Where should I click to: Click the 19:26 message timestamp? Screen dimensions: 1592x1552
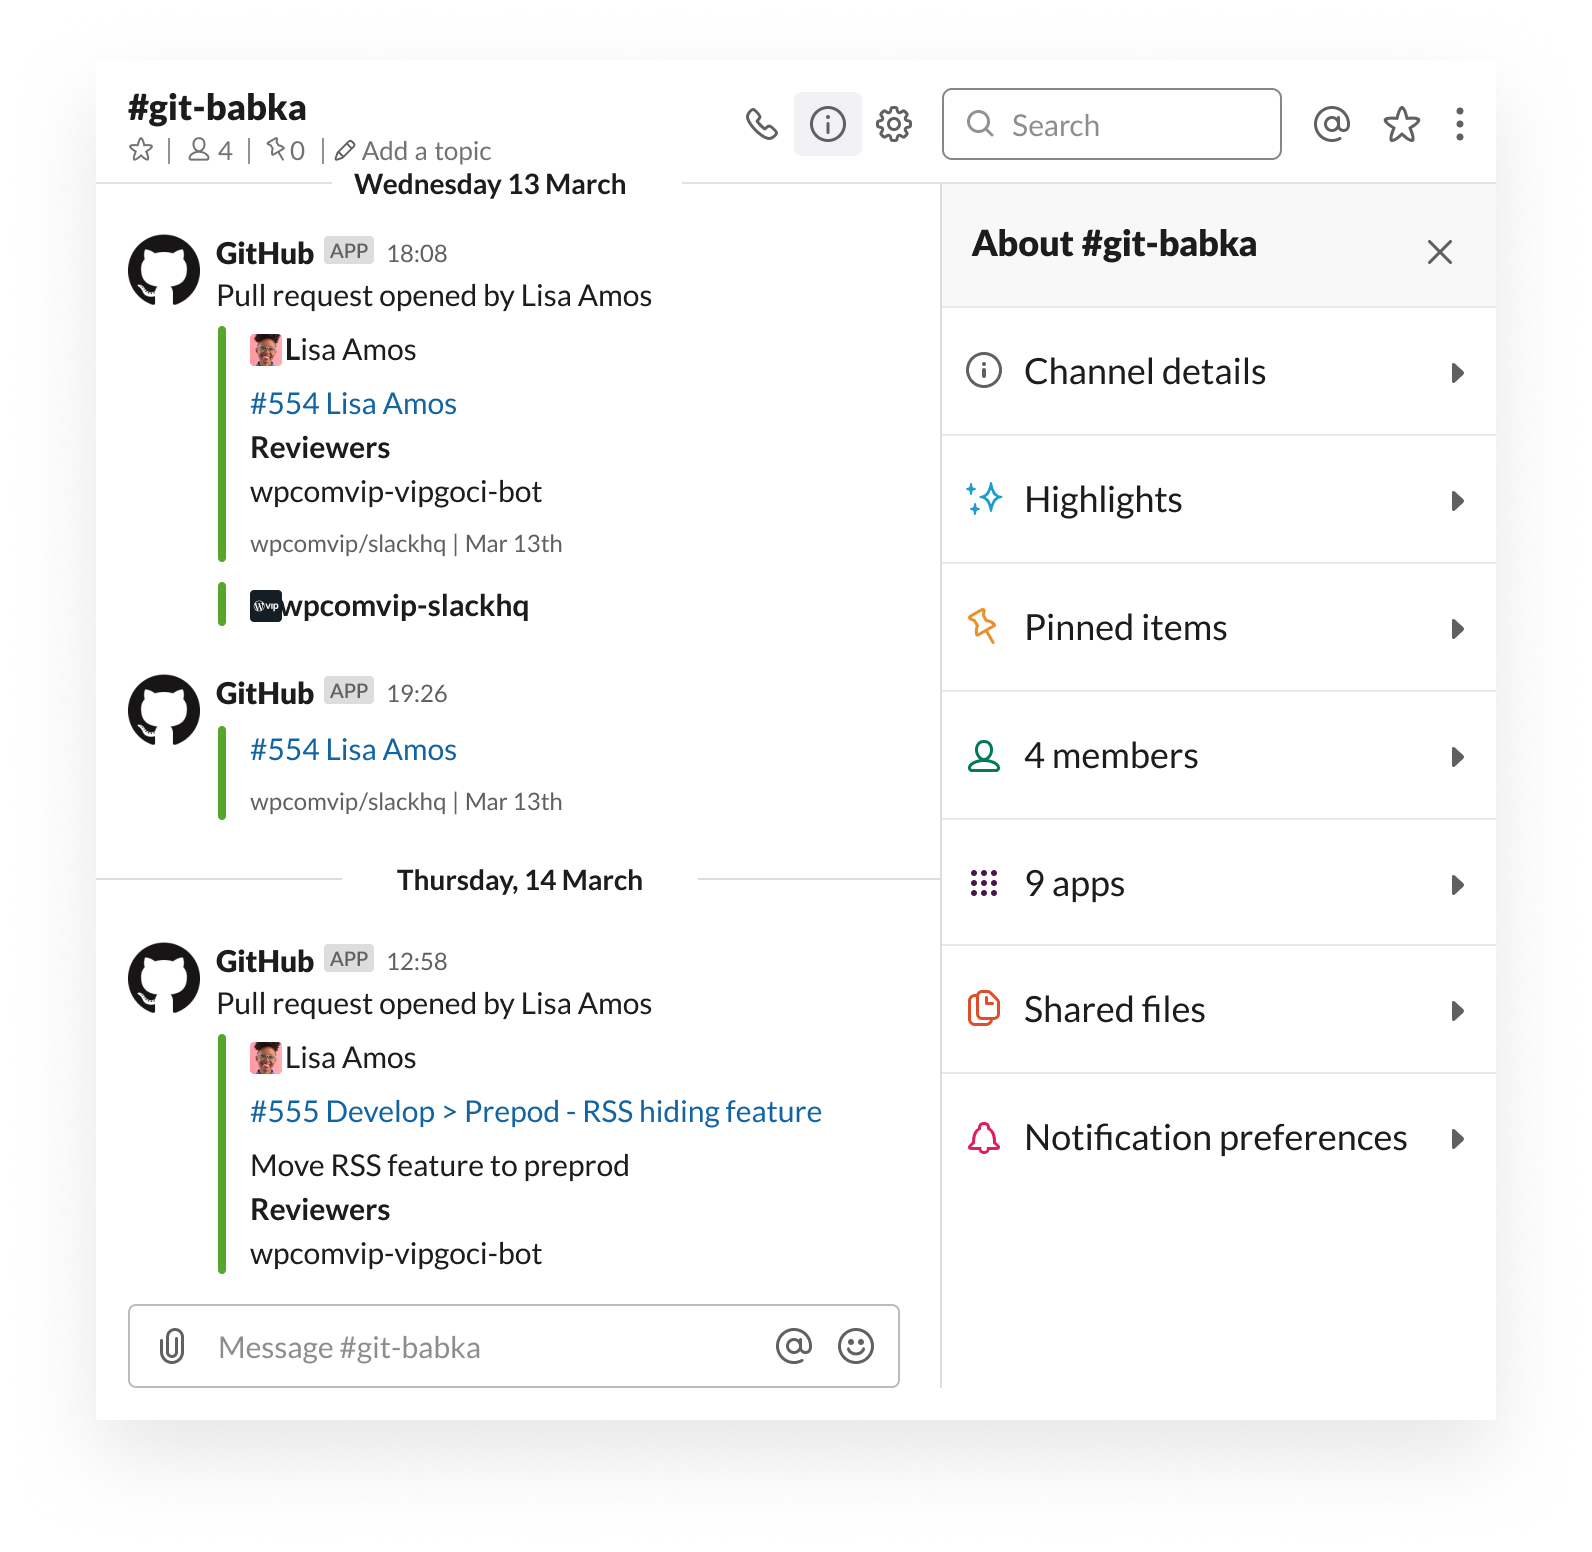click(417, 694)
